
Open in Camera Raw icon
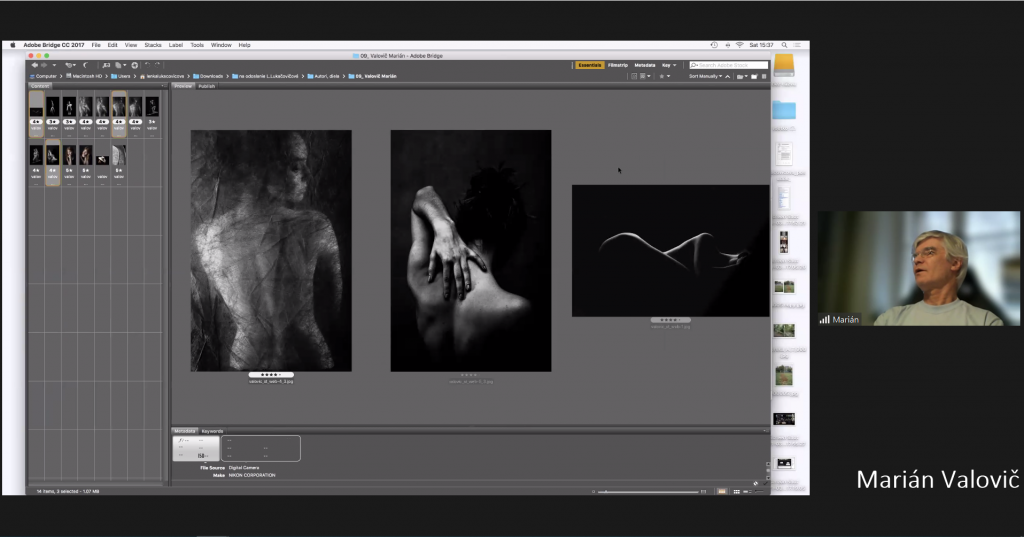135,65
